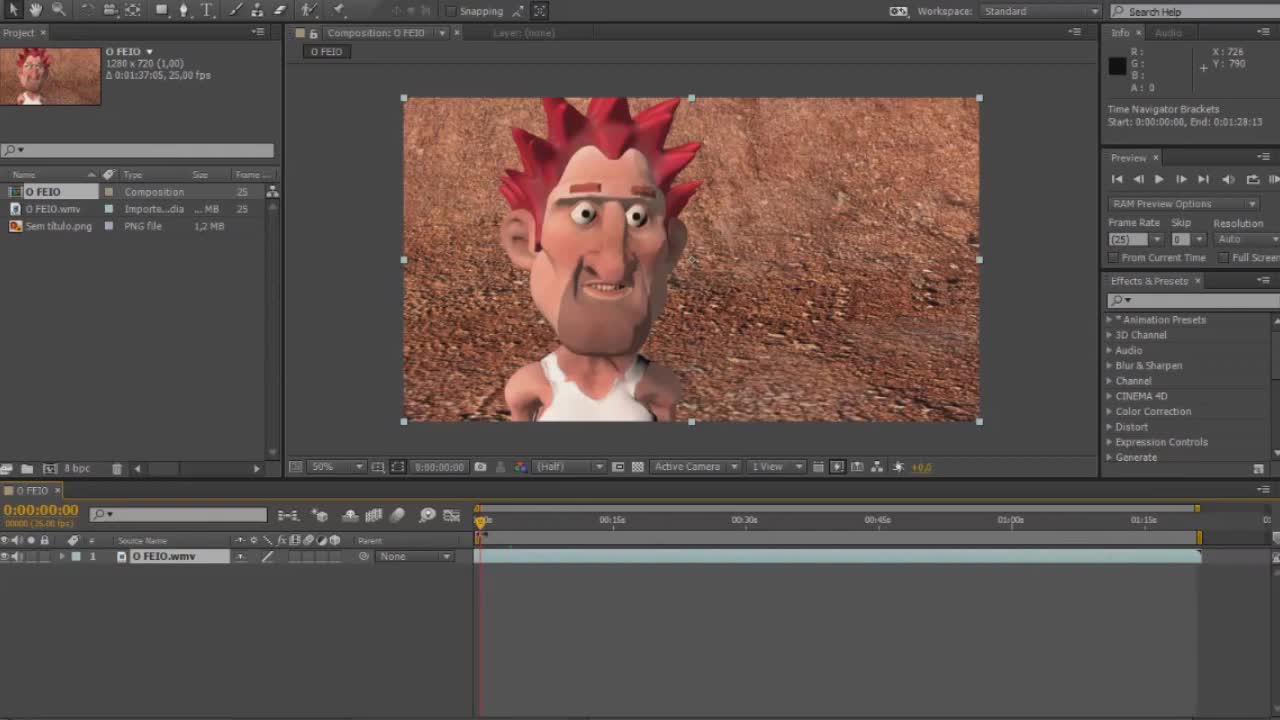
Task: Open the RAM Preview Options dropdown
Action: 1183,204
